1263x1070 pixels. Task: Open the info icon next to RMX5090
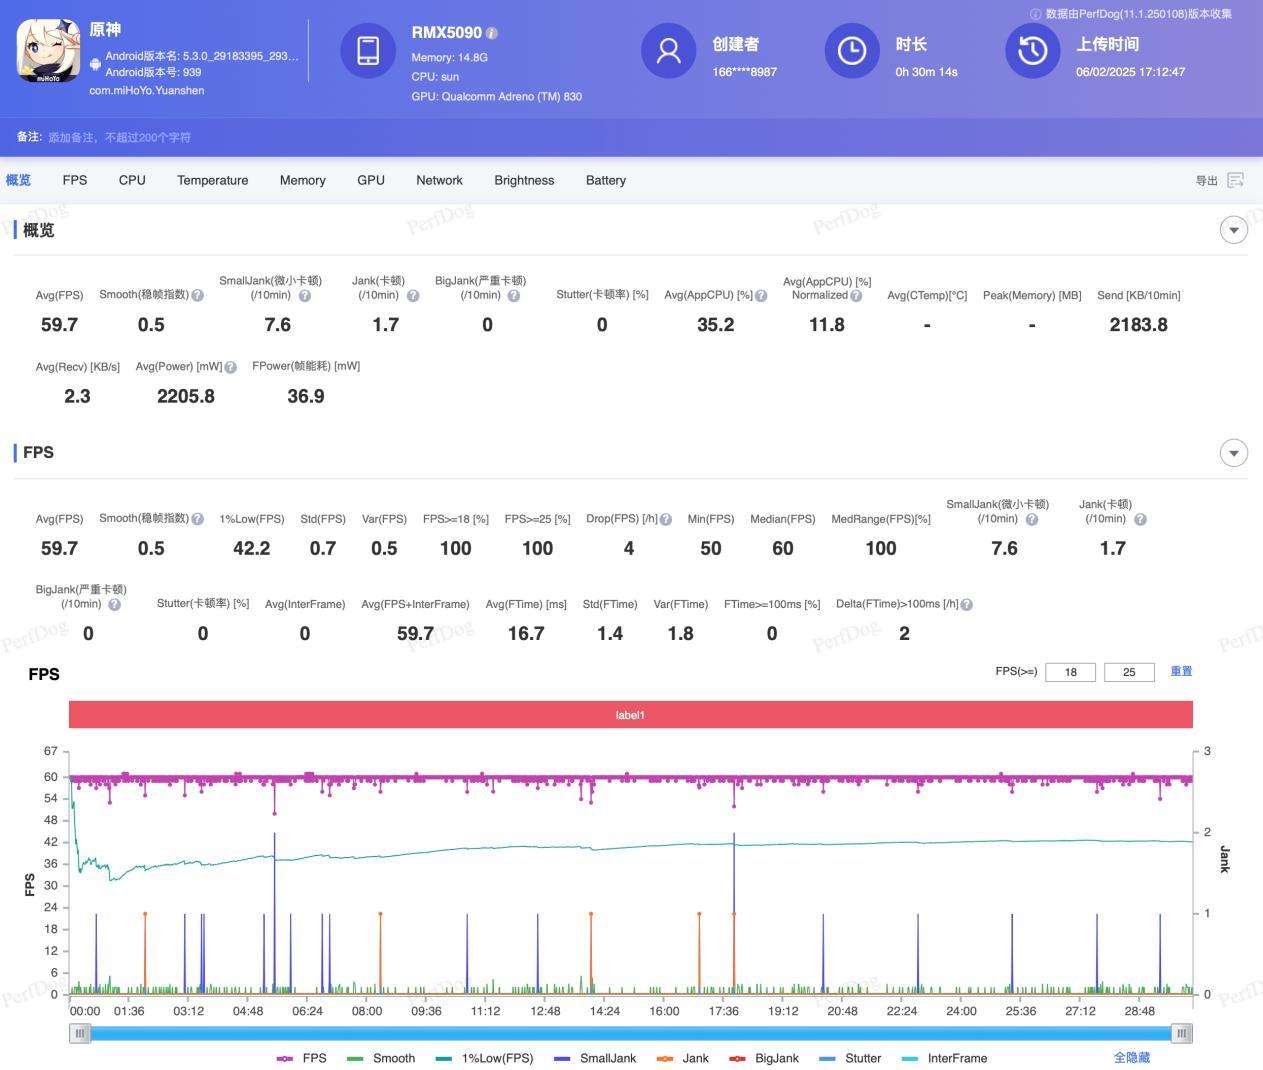pos(492,33)
